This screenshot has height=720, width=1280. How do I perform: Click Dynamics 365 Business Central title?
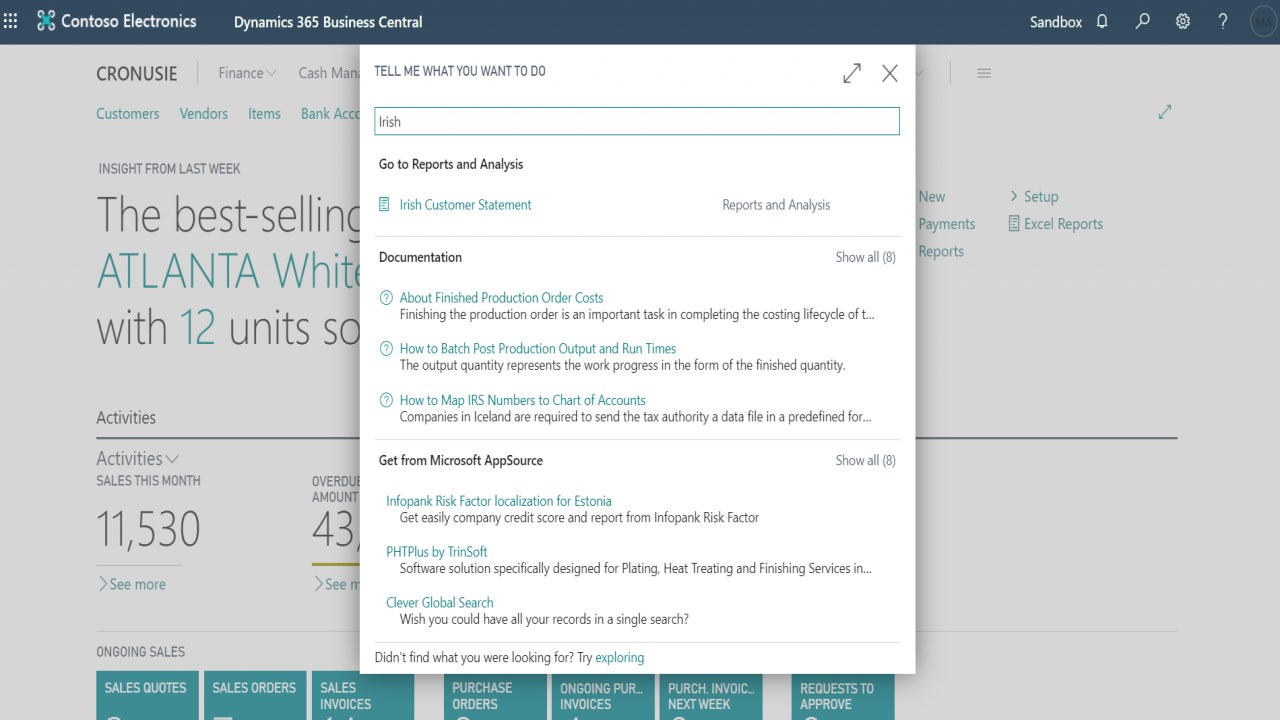[328, 21]
